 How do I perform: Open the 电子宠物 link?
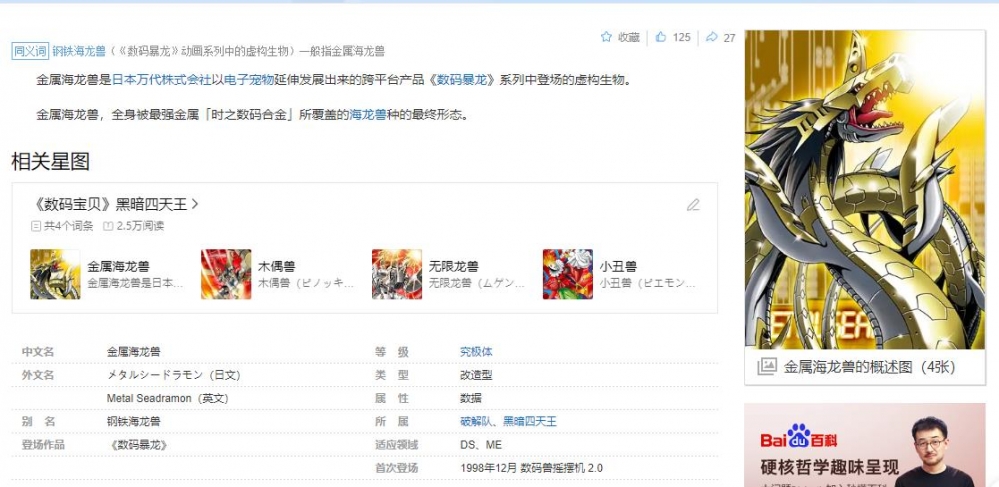249,80
